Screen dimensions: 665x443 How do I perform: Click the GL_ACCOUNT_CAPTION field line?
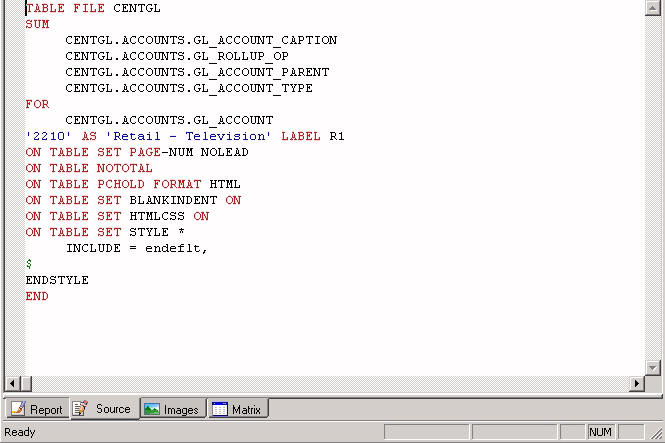[x=201, y=40]
